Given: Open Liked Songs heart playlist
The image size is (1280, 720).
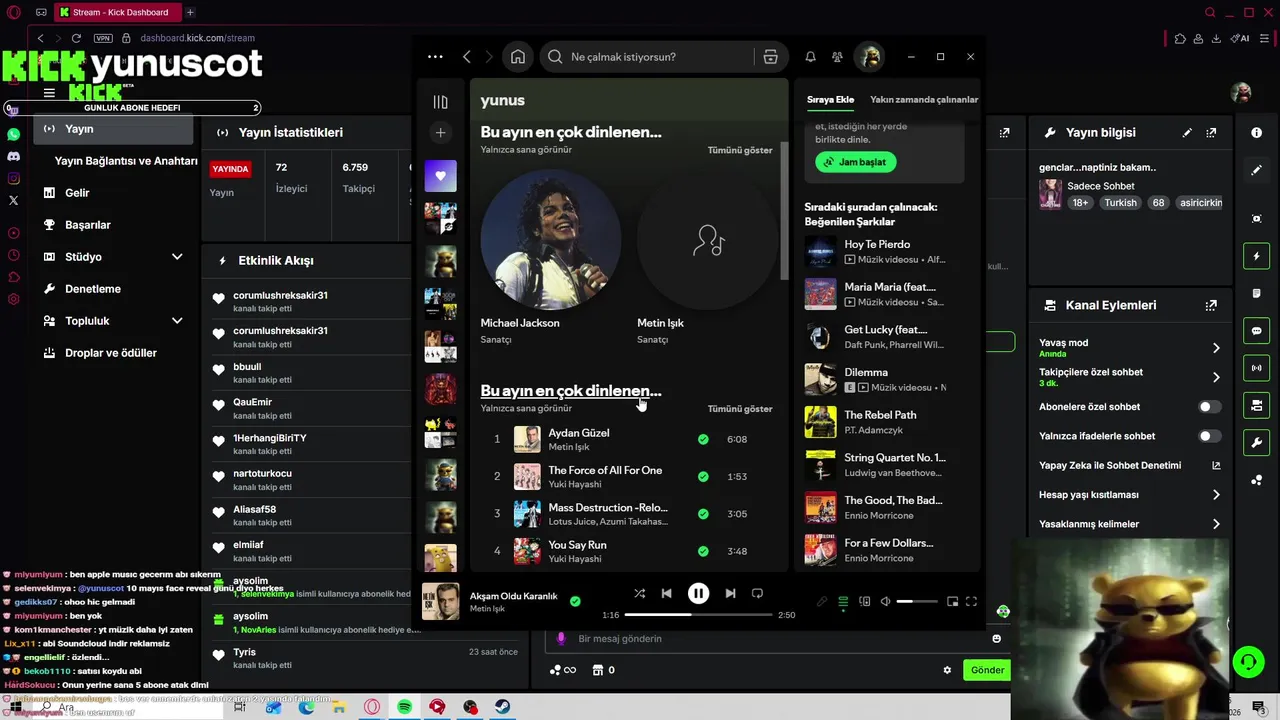Looking at the screenshot, I should tap(440, 176).
